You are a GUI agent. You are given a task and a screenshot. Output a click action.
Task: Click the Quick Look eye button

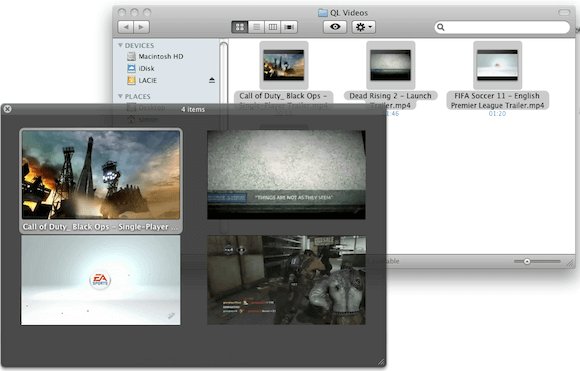tap(335, 27)
